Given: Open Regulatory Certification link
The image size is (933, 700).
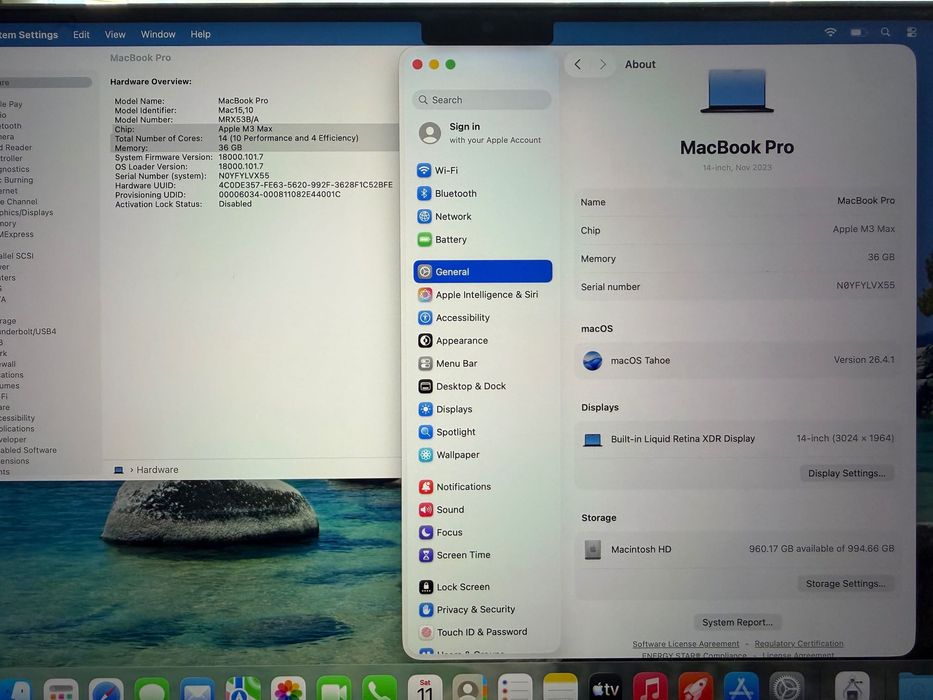Looking at the screenshot, I should click(x=799, y=643).
